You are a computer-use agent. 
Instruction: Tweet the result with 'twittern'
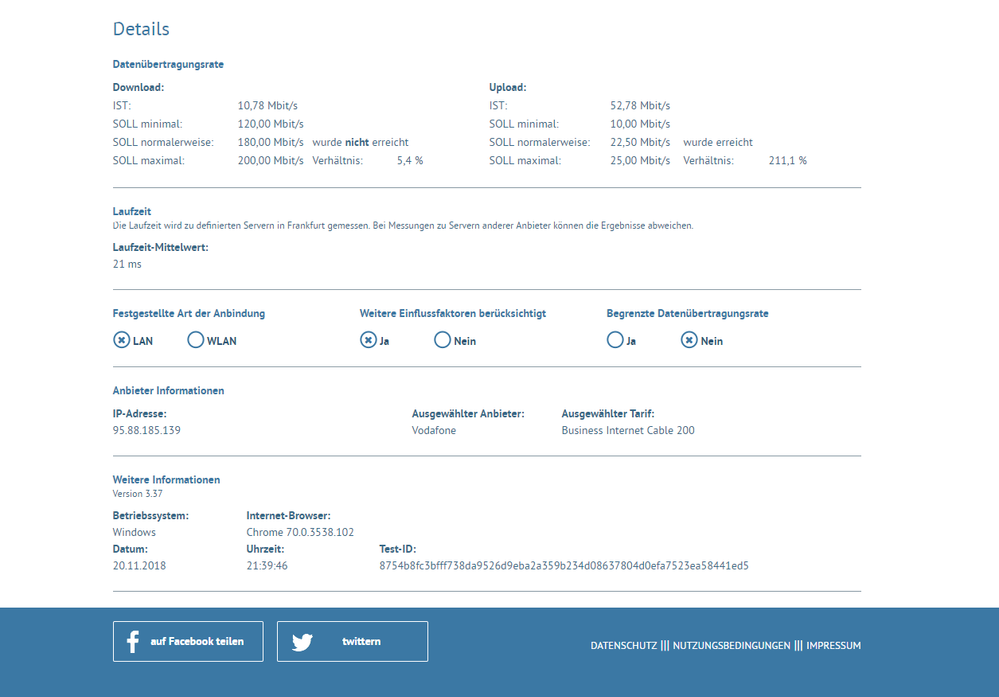[x=352, y=642]
